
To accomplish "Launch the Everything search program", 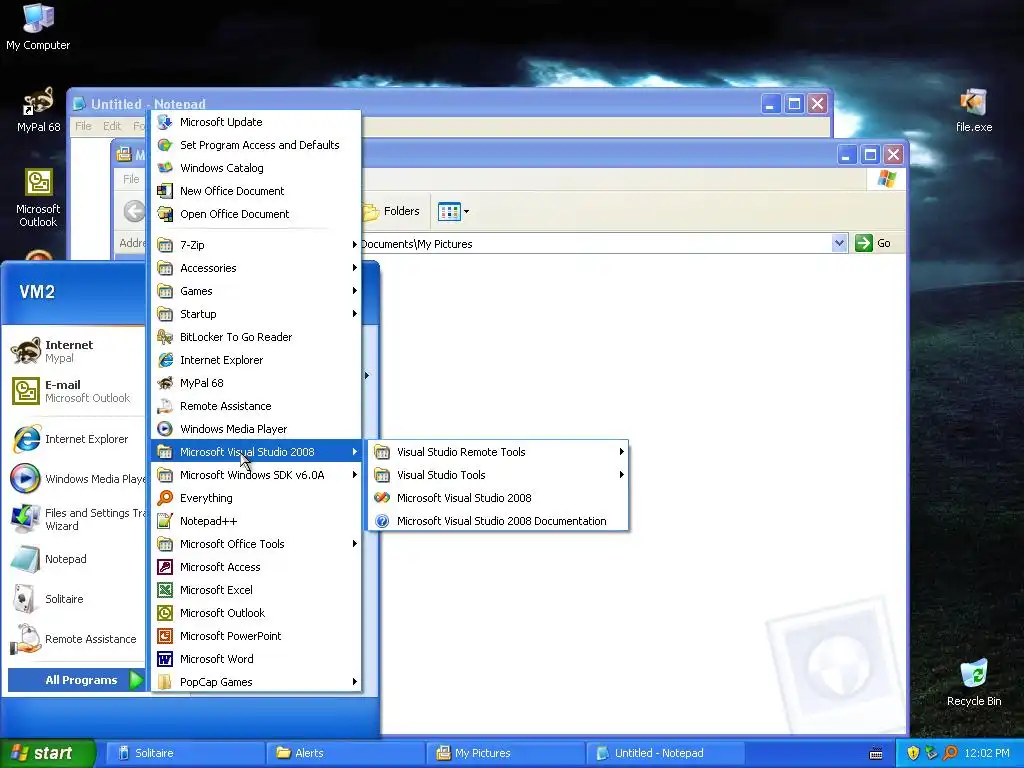I will (256, 498).
